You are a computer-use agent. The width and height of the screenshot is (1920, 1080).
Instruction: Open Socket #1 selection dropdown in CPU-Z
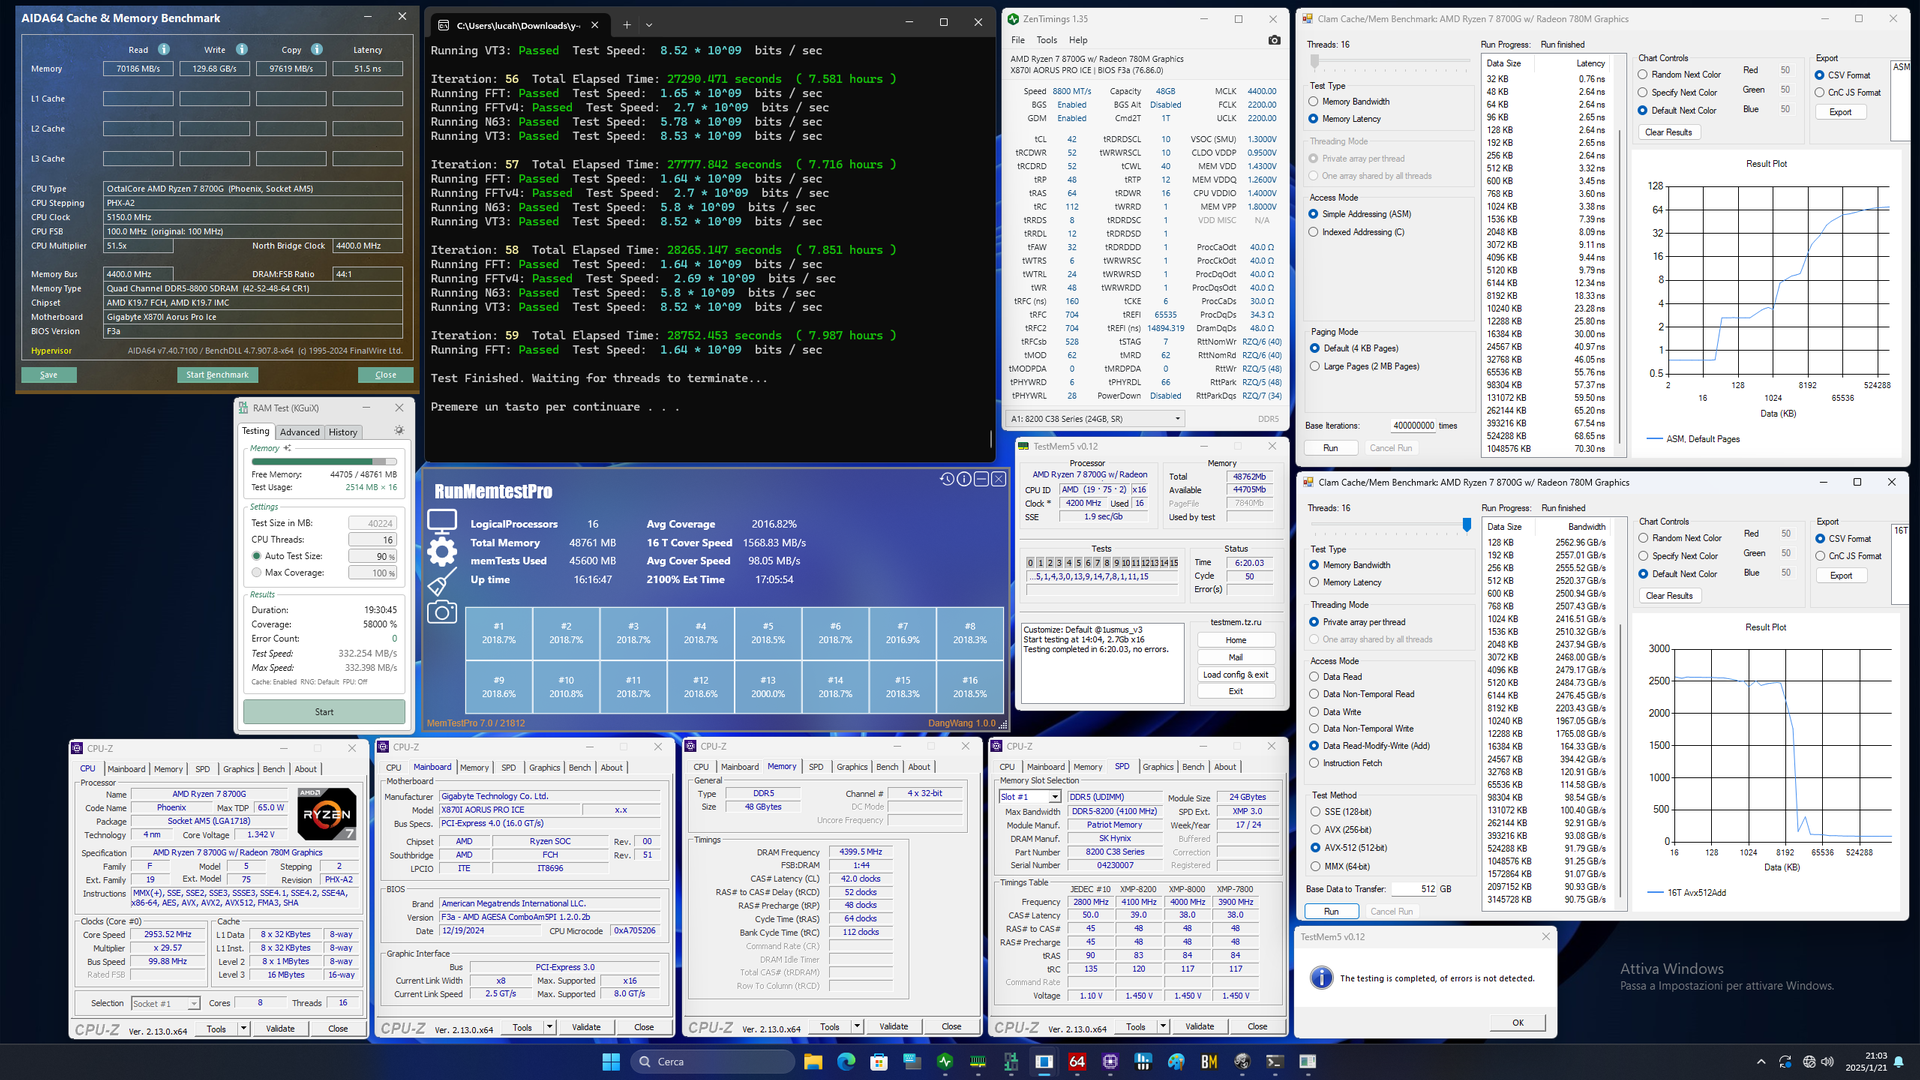[165, 1003]
